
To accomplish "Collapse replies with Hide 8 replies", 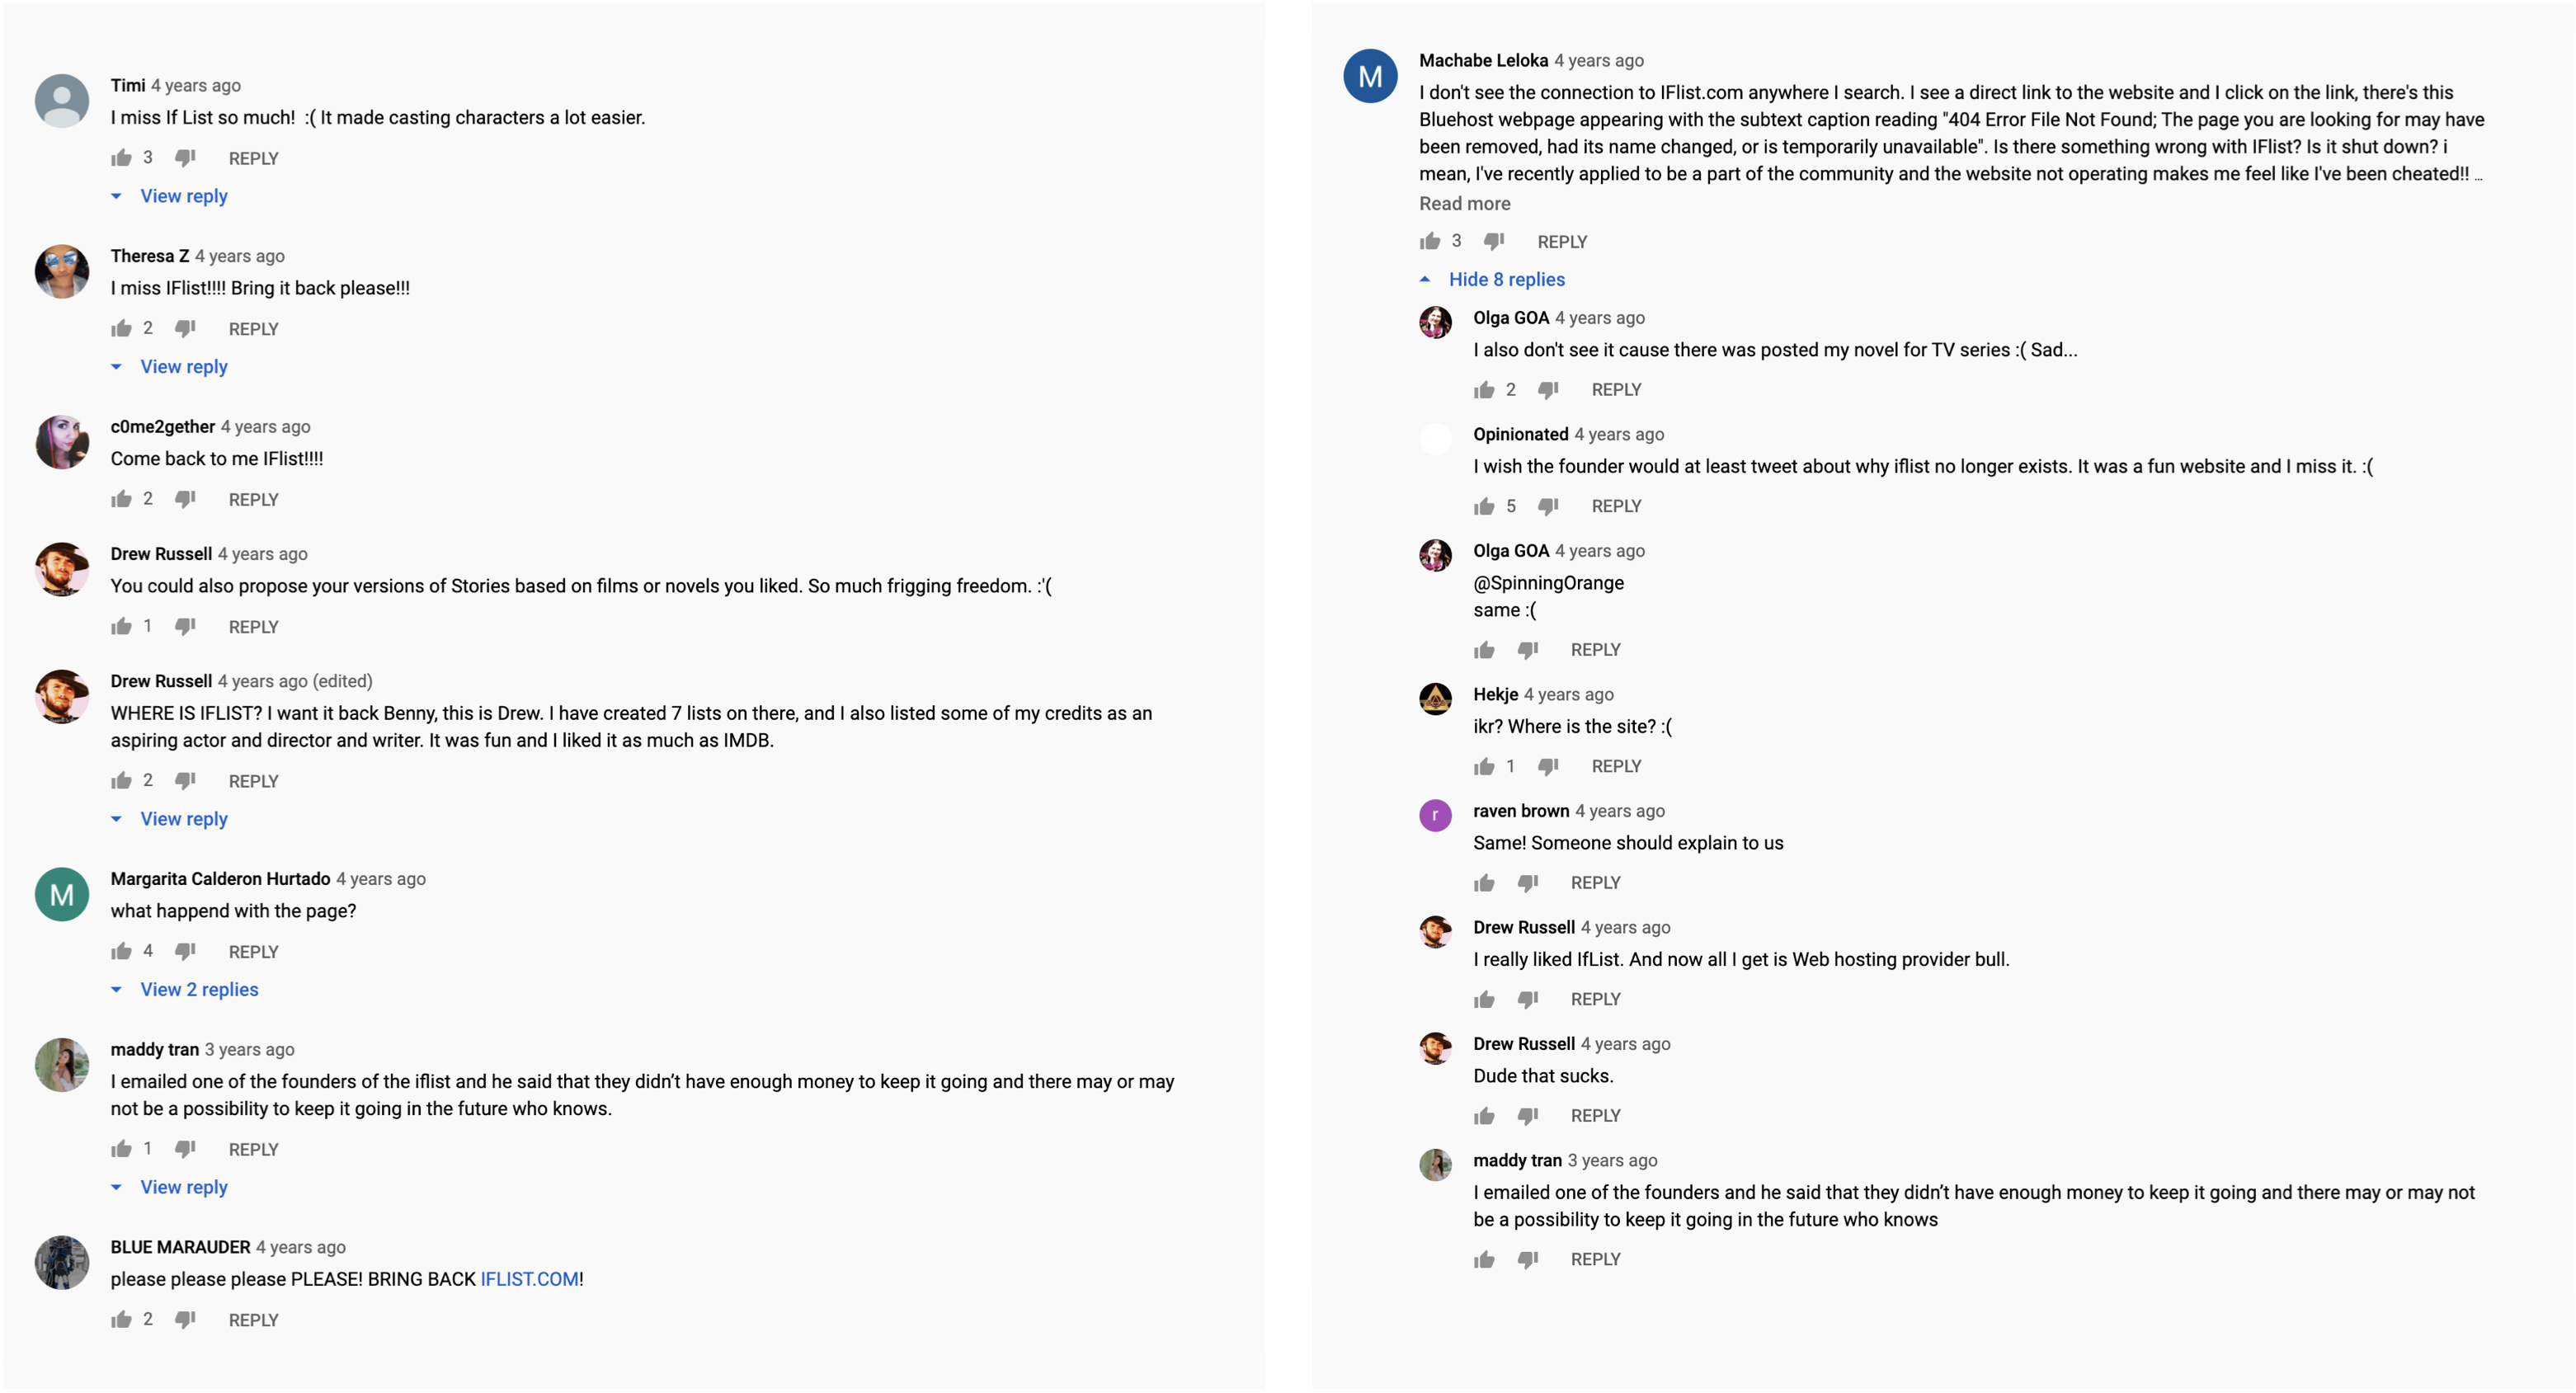I will (1506, 279).
